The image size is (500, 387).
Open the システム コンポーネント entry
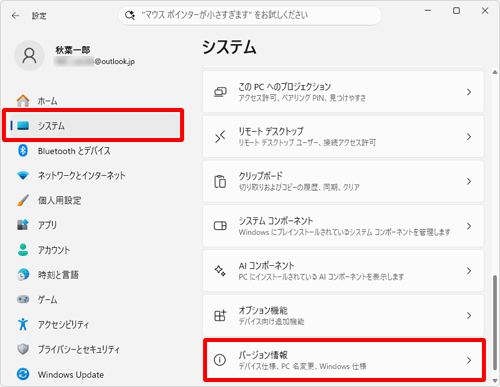coord(343,226)
